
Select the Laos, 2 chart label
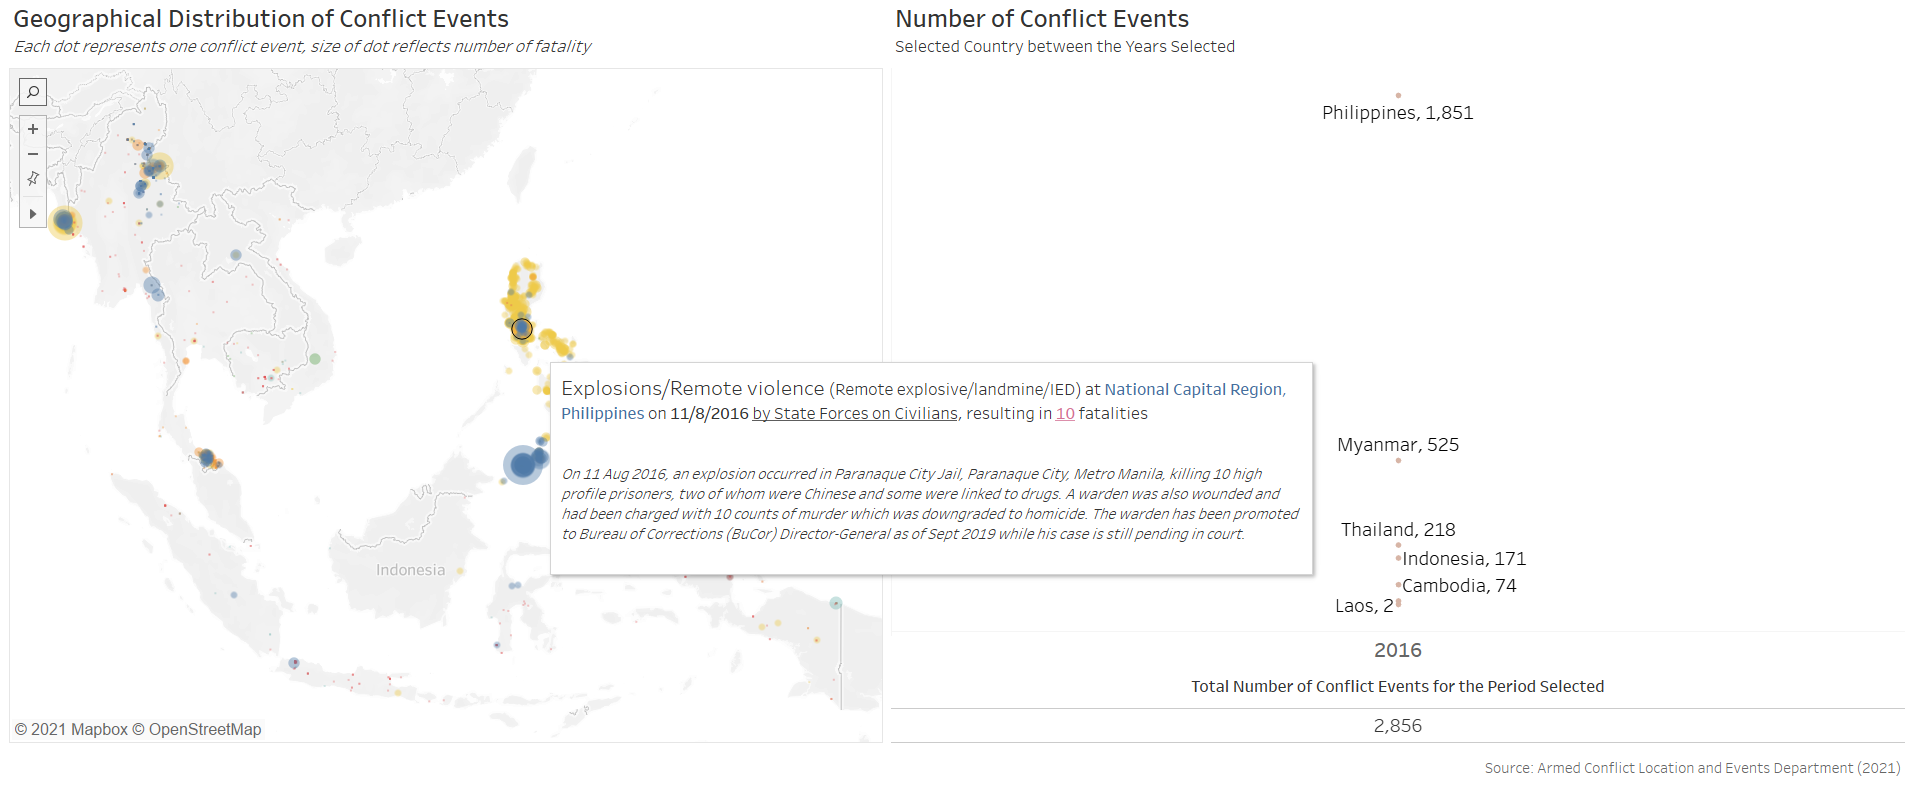tap(1363, 606)
